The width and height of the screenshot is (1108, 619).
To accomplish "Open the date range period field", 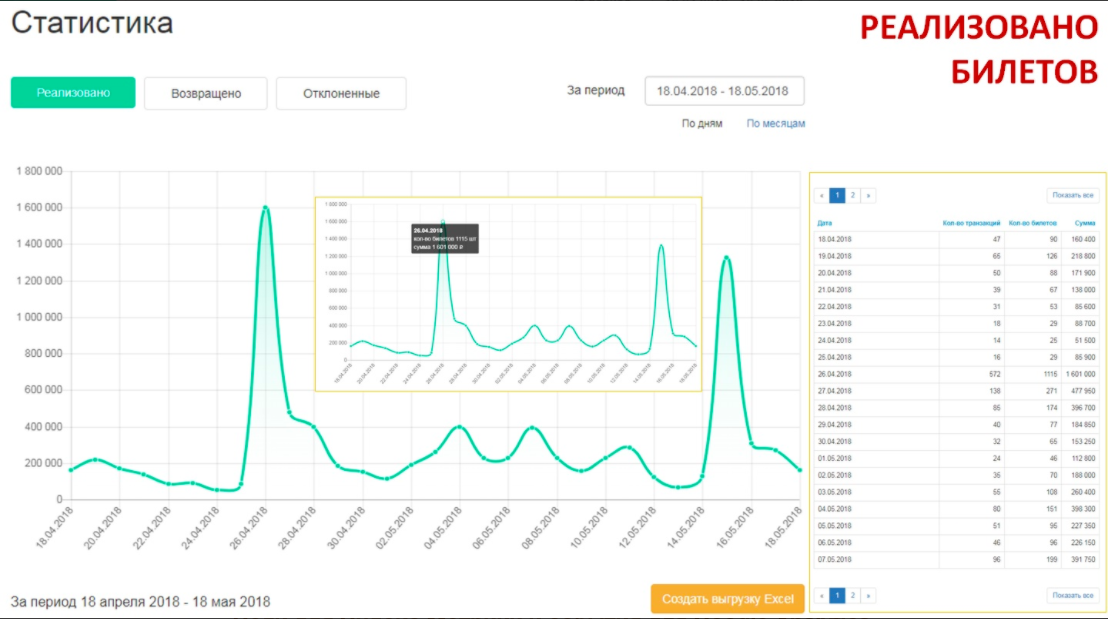I will click(723, 91).
